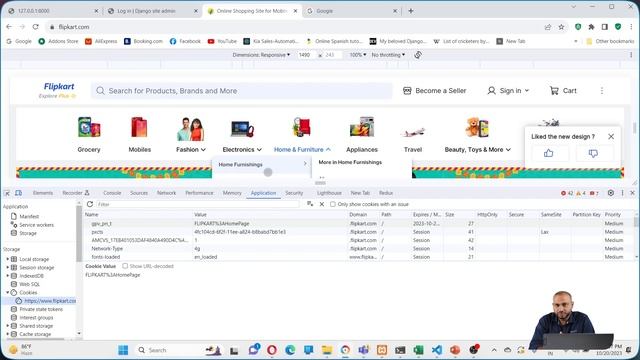640x360 pixels.
Task: Close the 'Liked the new design' popup
Action: [611, 136]
